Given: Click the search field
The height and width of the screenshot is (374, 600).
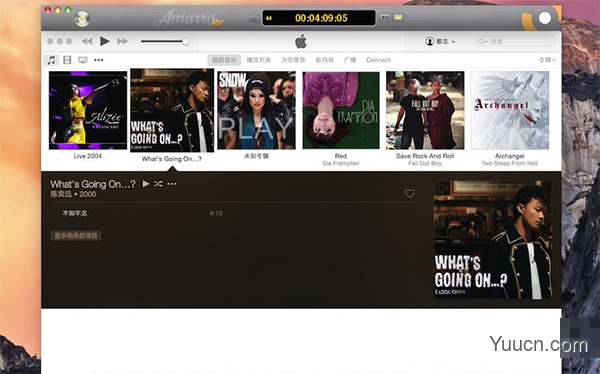Looking at the screenshot, I should 515,41.
